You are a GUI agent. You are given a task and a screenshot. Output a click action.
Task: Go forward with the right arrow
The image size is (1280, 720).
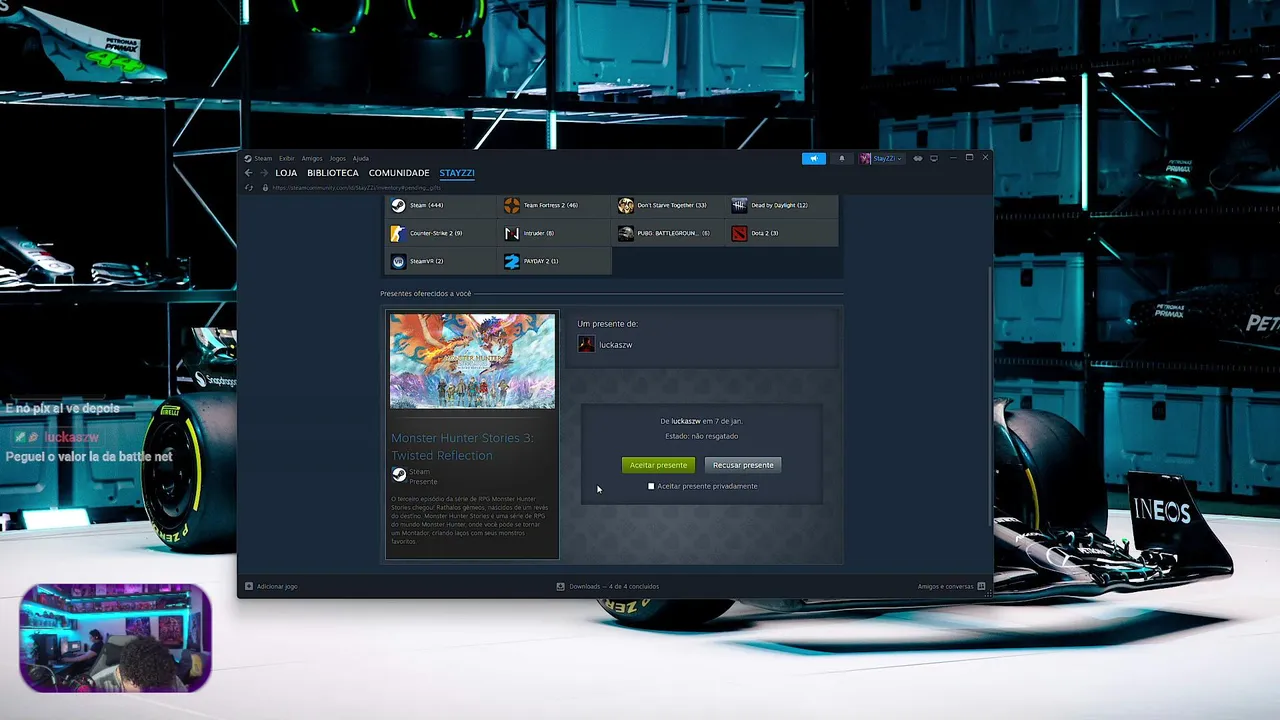click(x=264, y=173)
